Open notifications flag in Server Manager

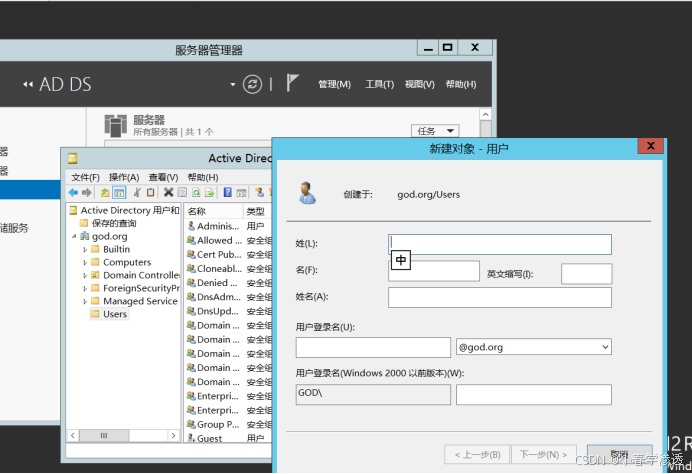(292, 83)
